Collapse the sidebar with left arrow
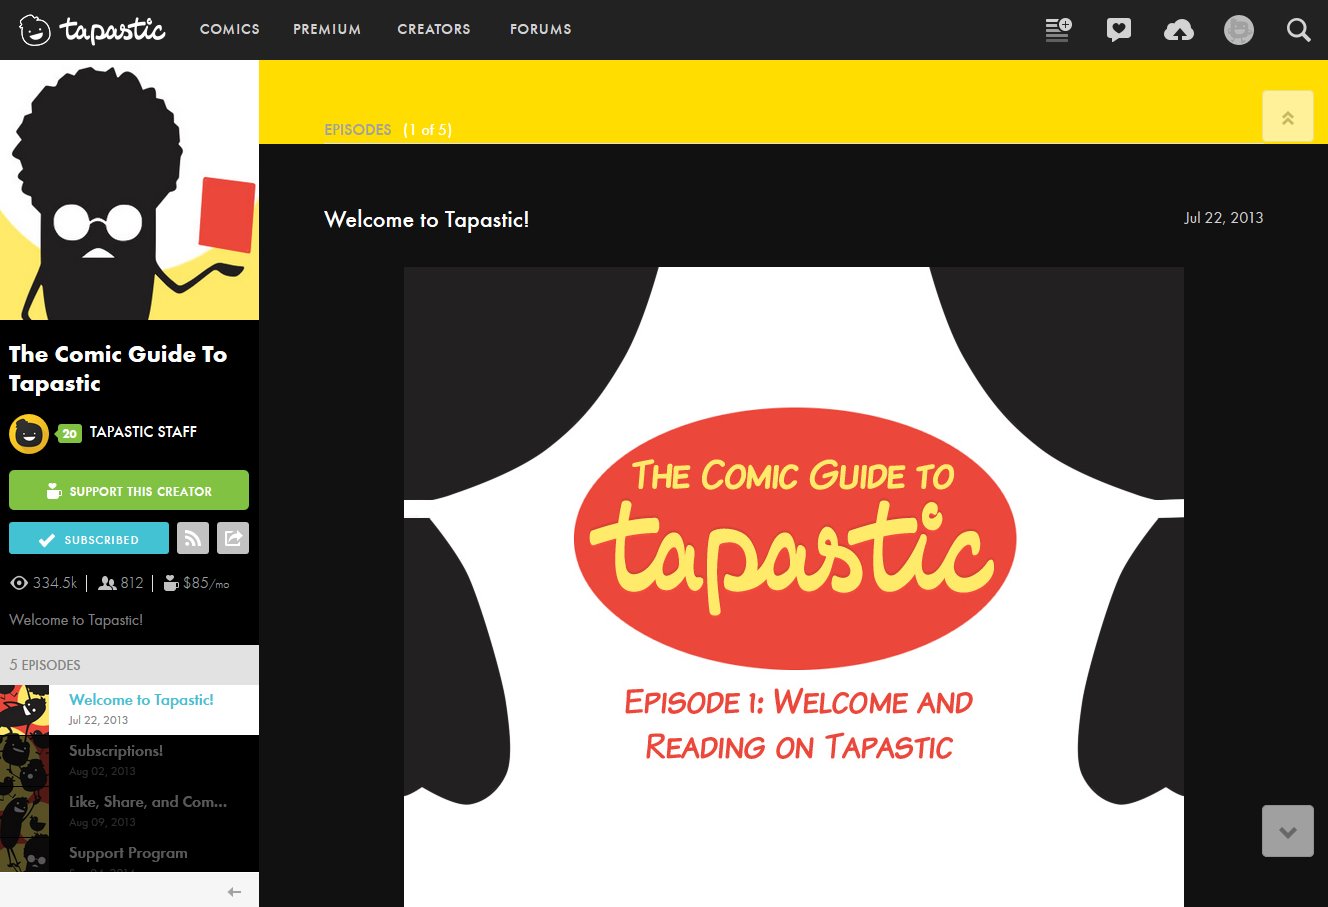Screen dimensions: 1328x907 (x=234, y=892)
